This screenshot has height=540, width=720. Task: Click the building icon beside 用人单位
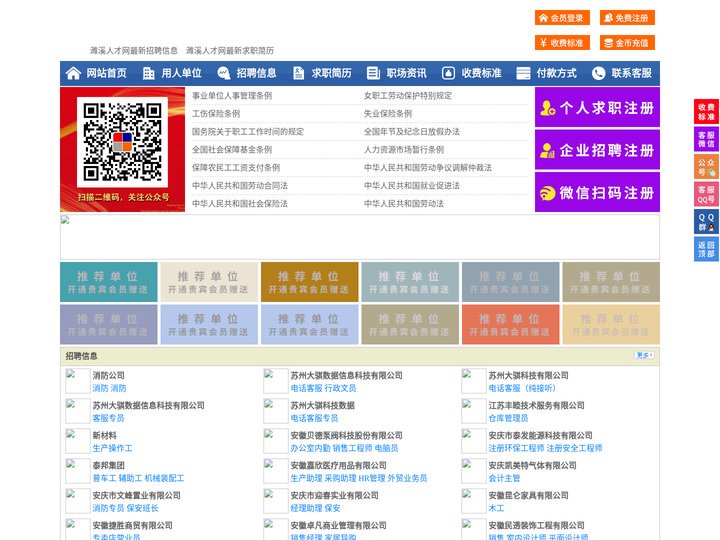148,73
